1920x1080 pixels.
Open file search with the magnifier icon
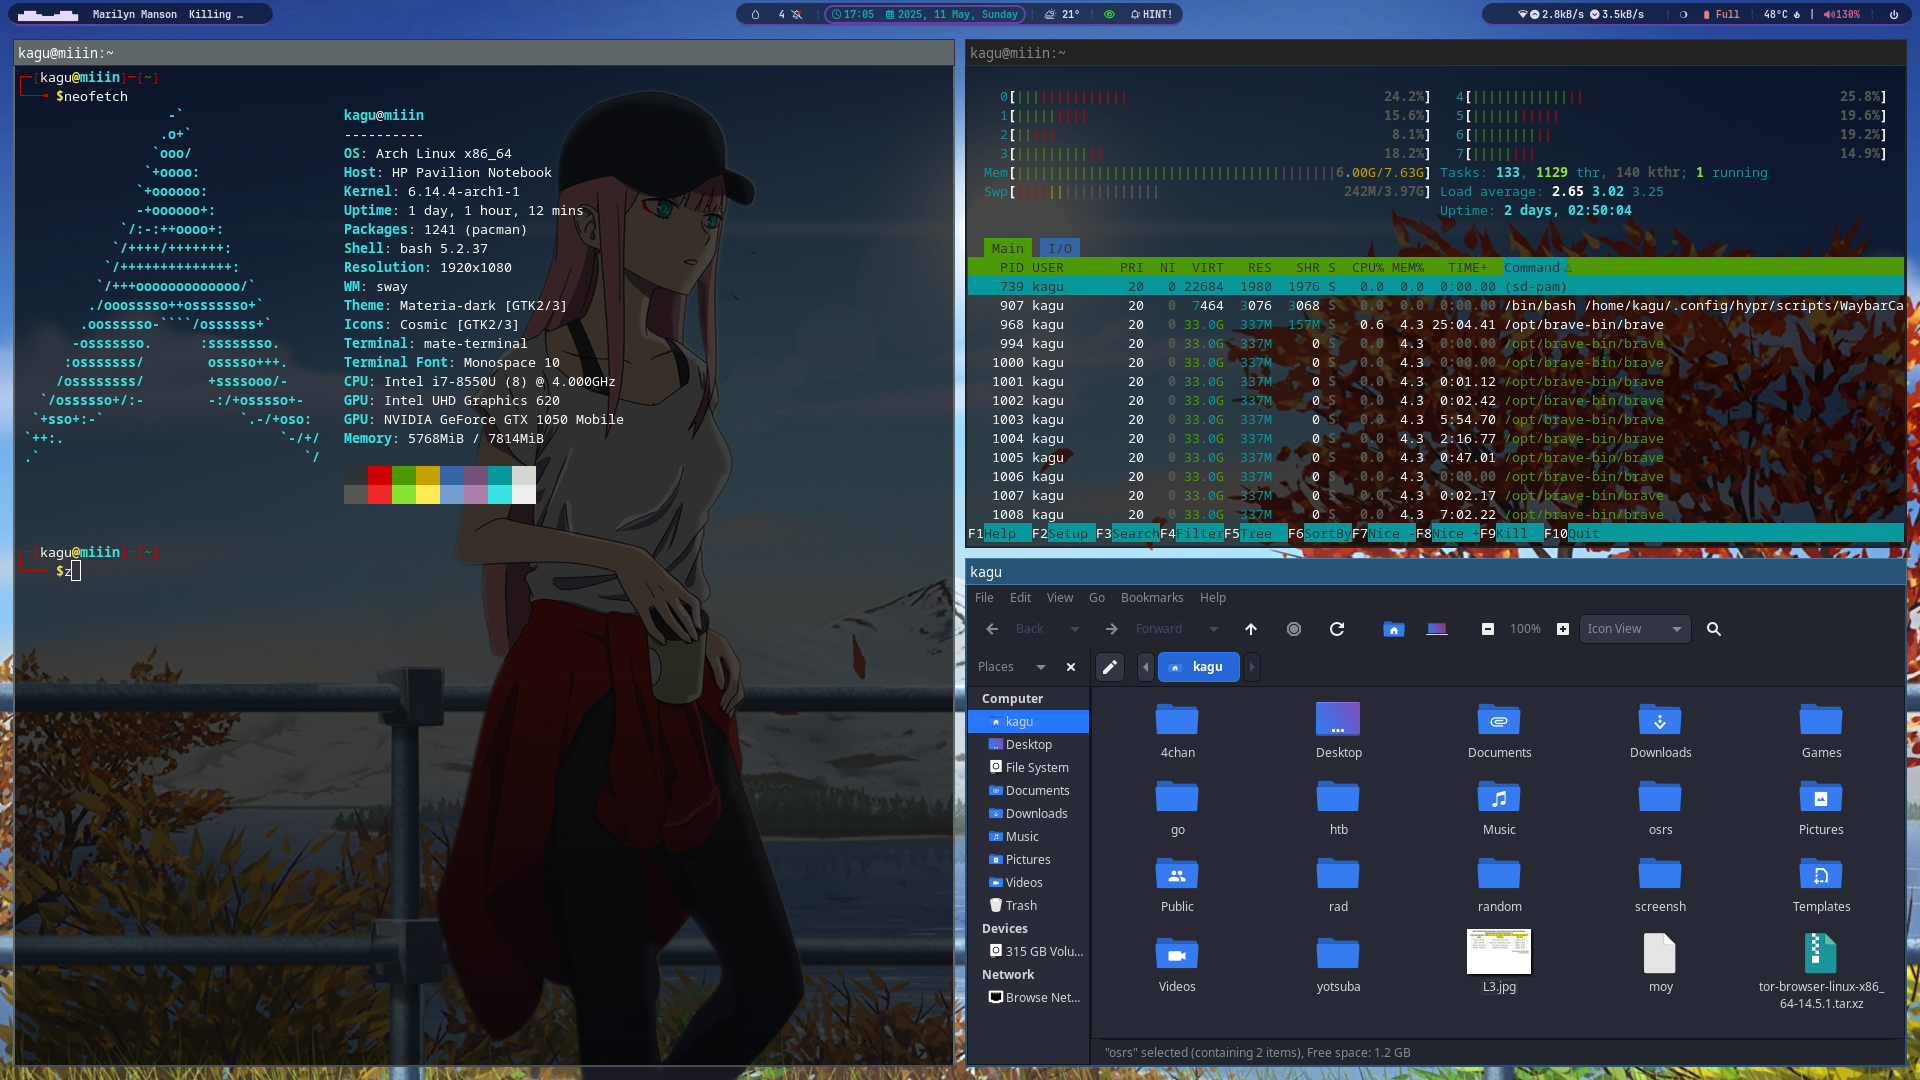pos(1714,629)
